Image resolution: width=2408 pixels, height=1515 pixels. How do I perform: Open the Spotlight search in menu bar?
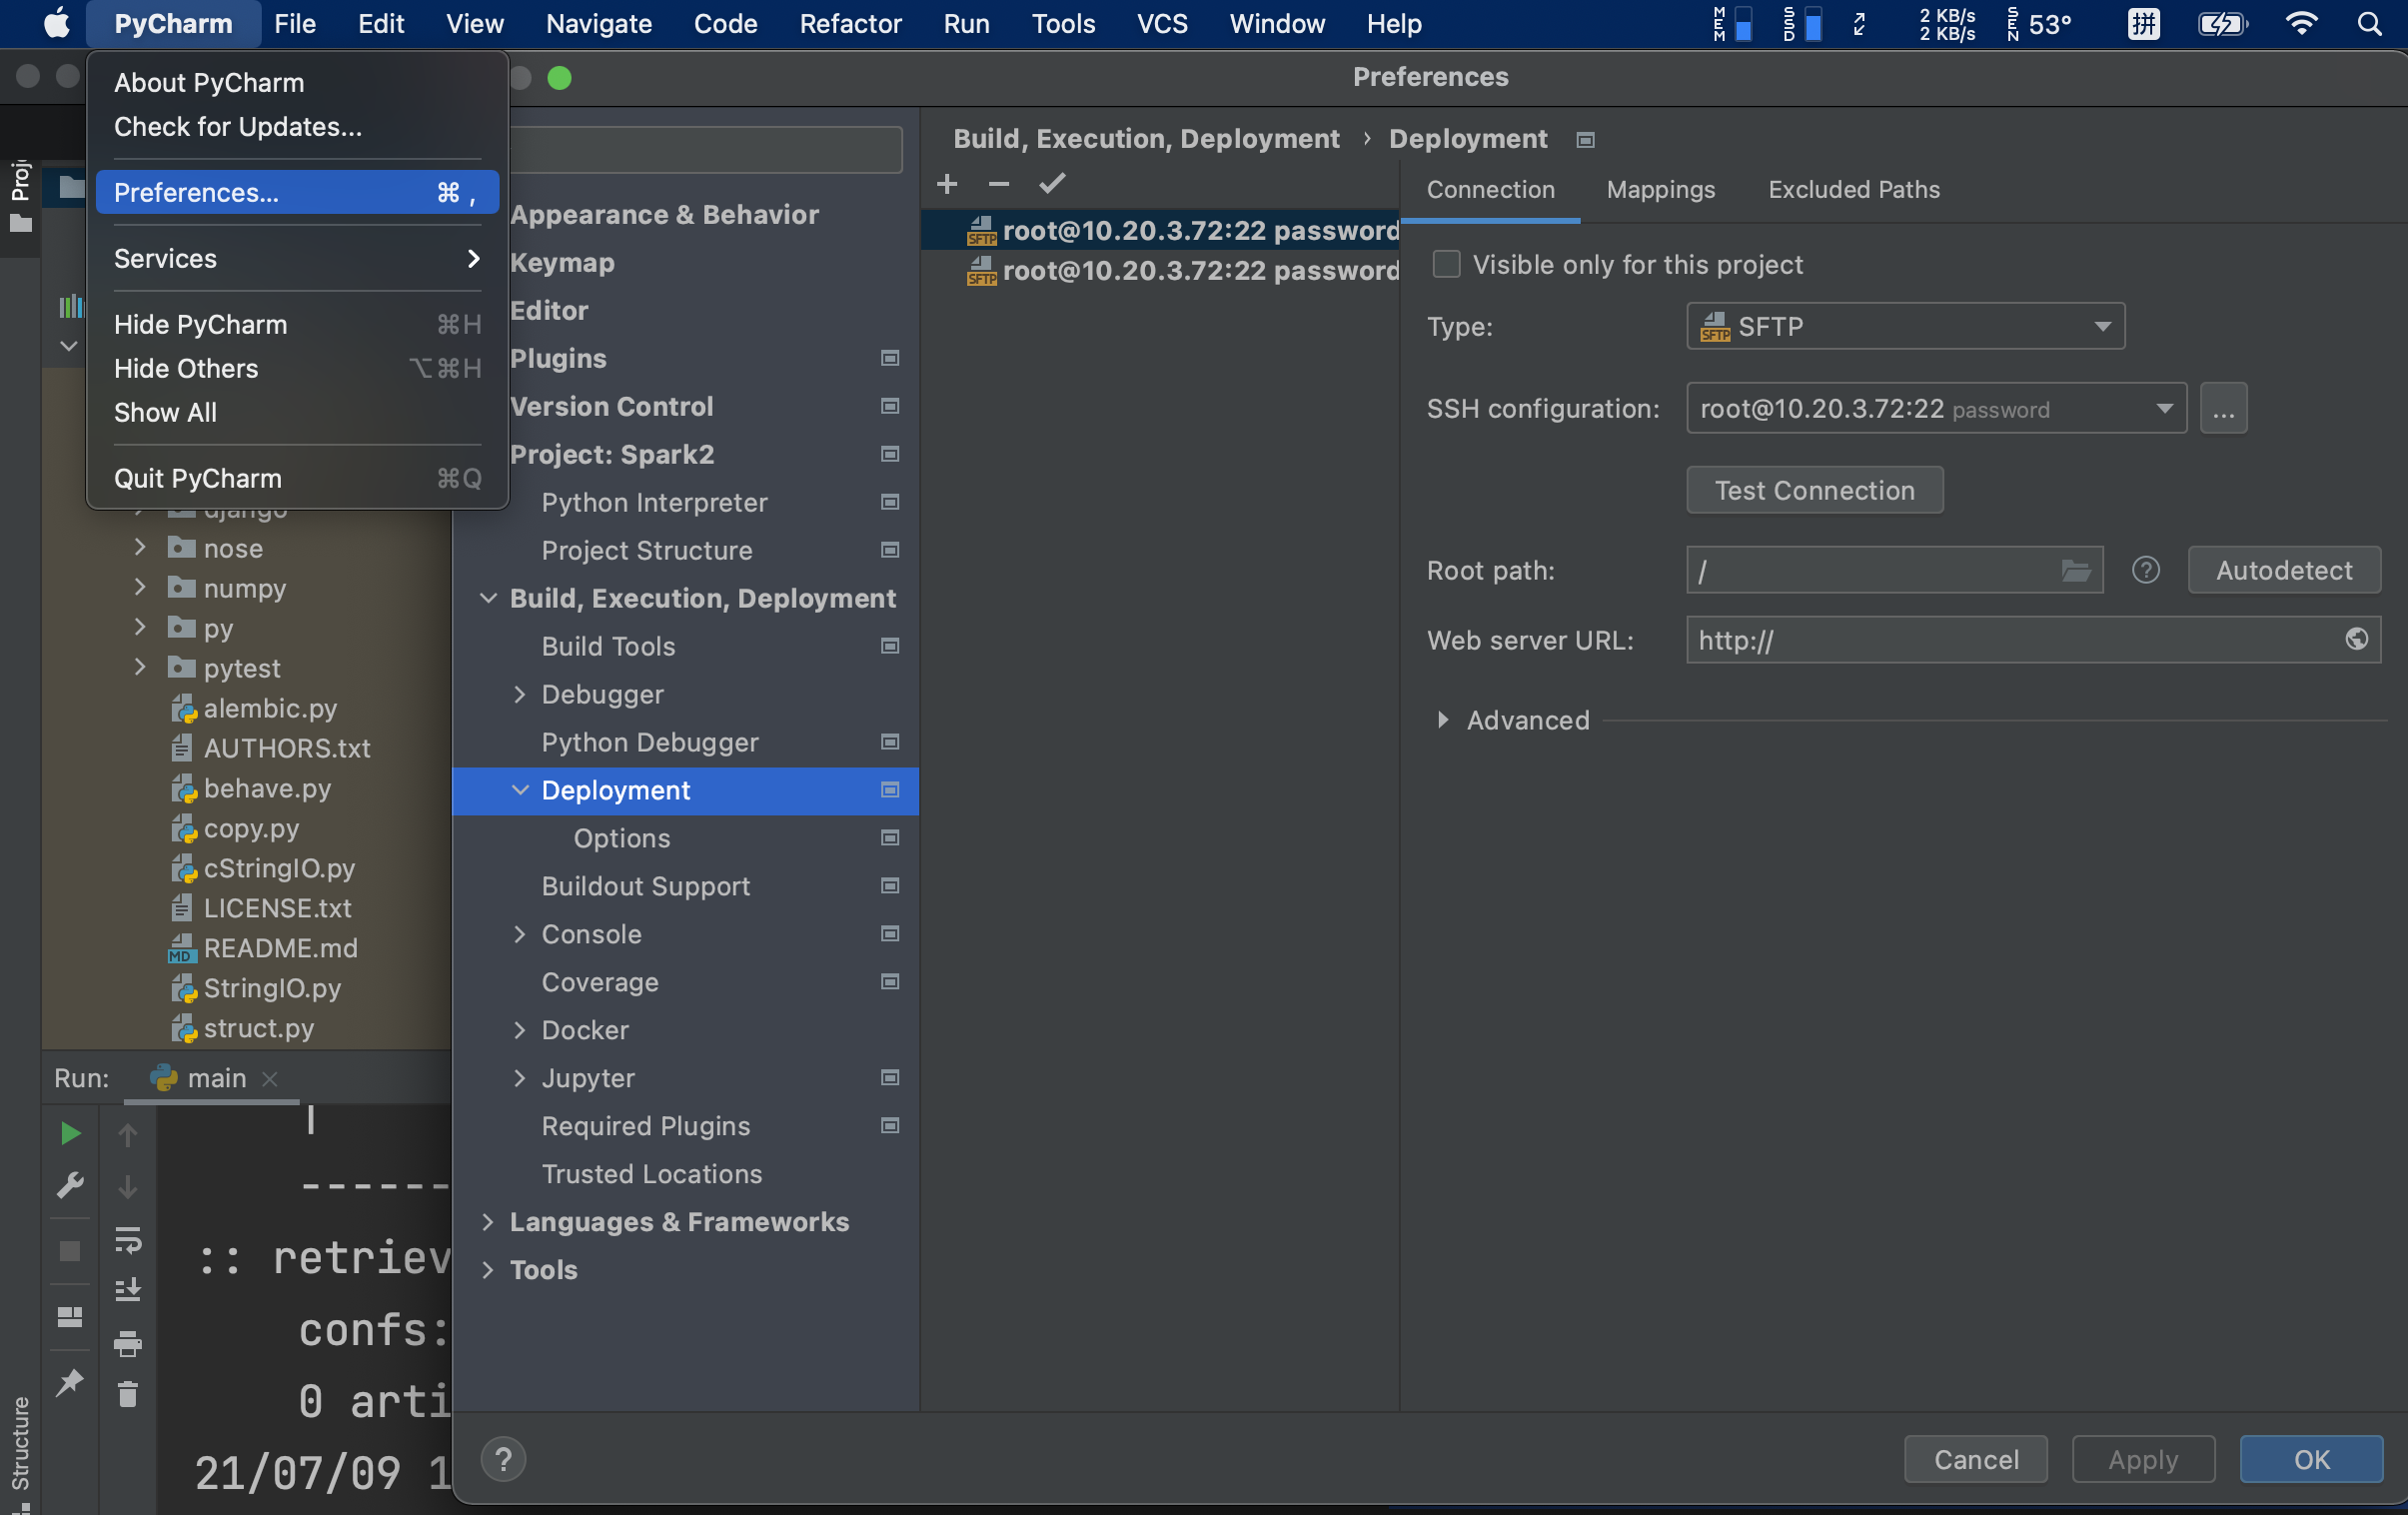tap(2368, 24)
